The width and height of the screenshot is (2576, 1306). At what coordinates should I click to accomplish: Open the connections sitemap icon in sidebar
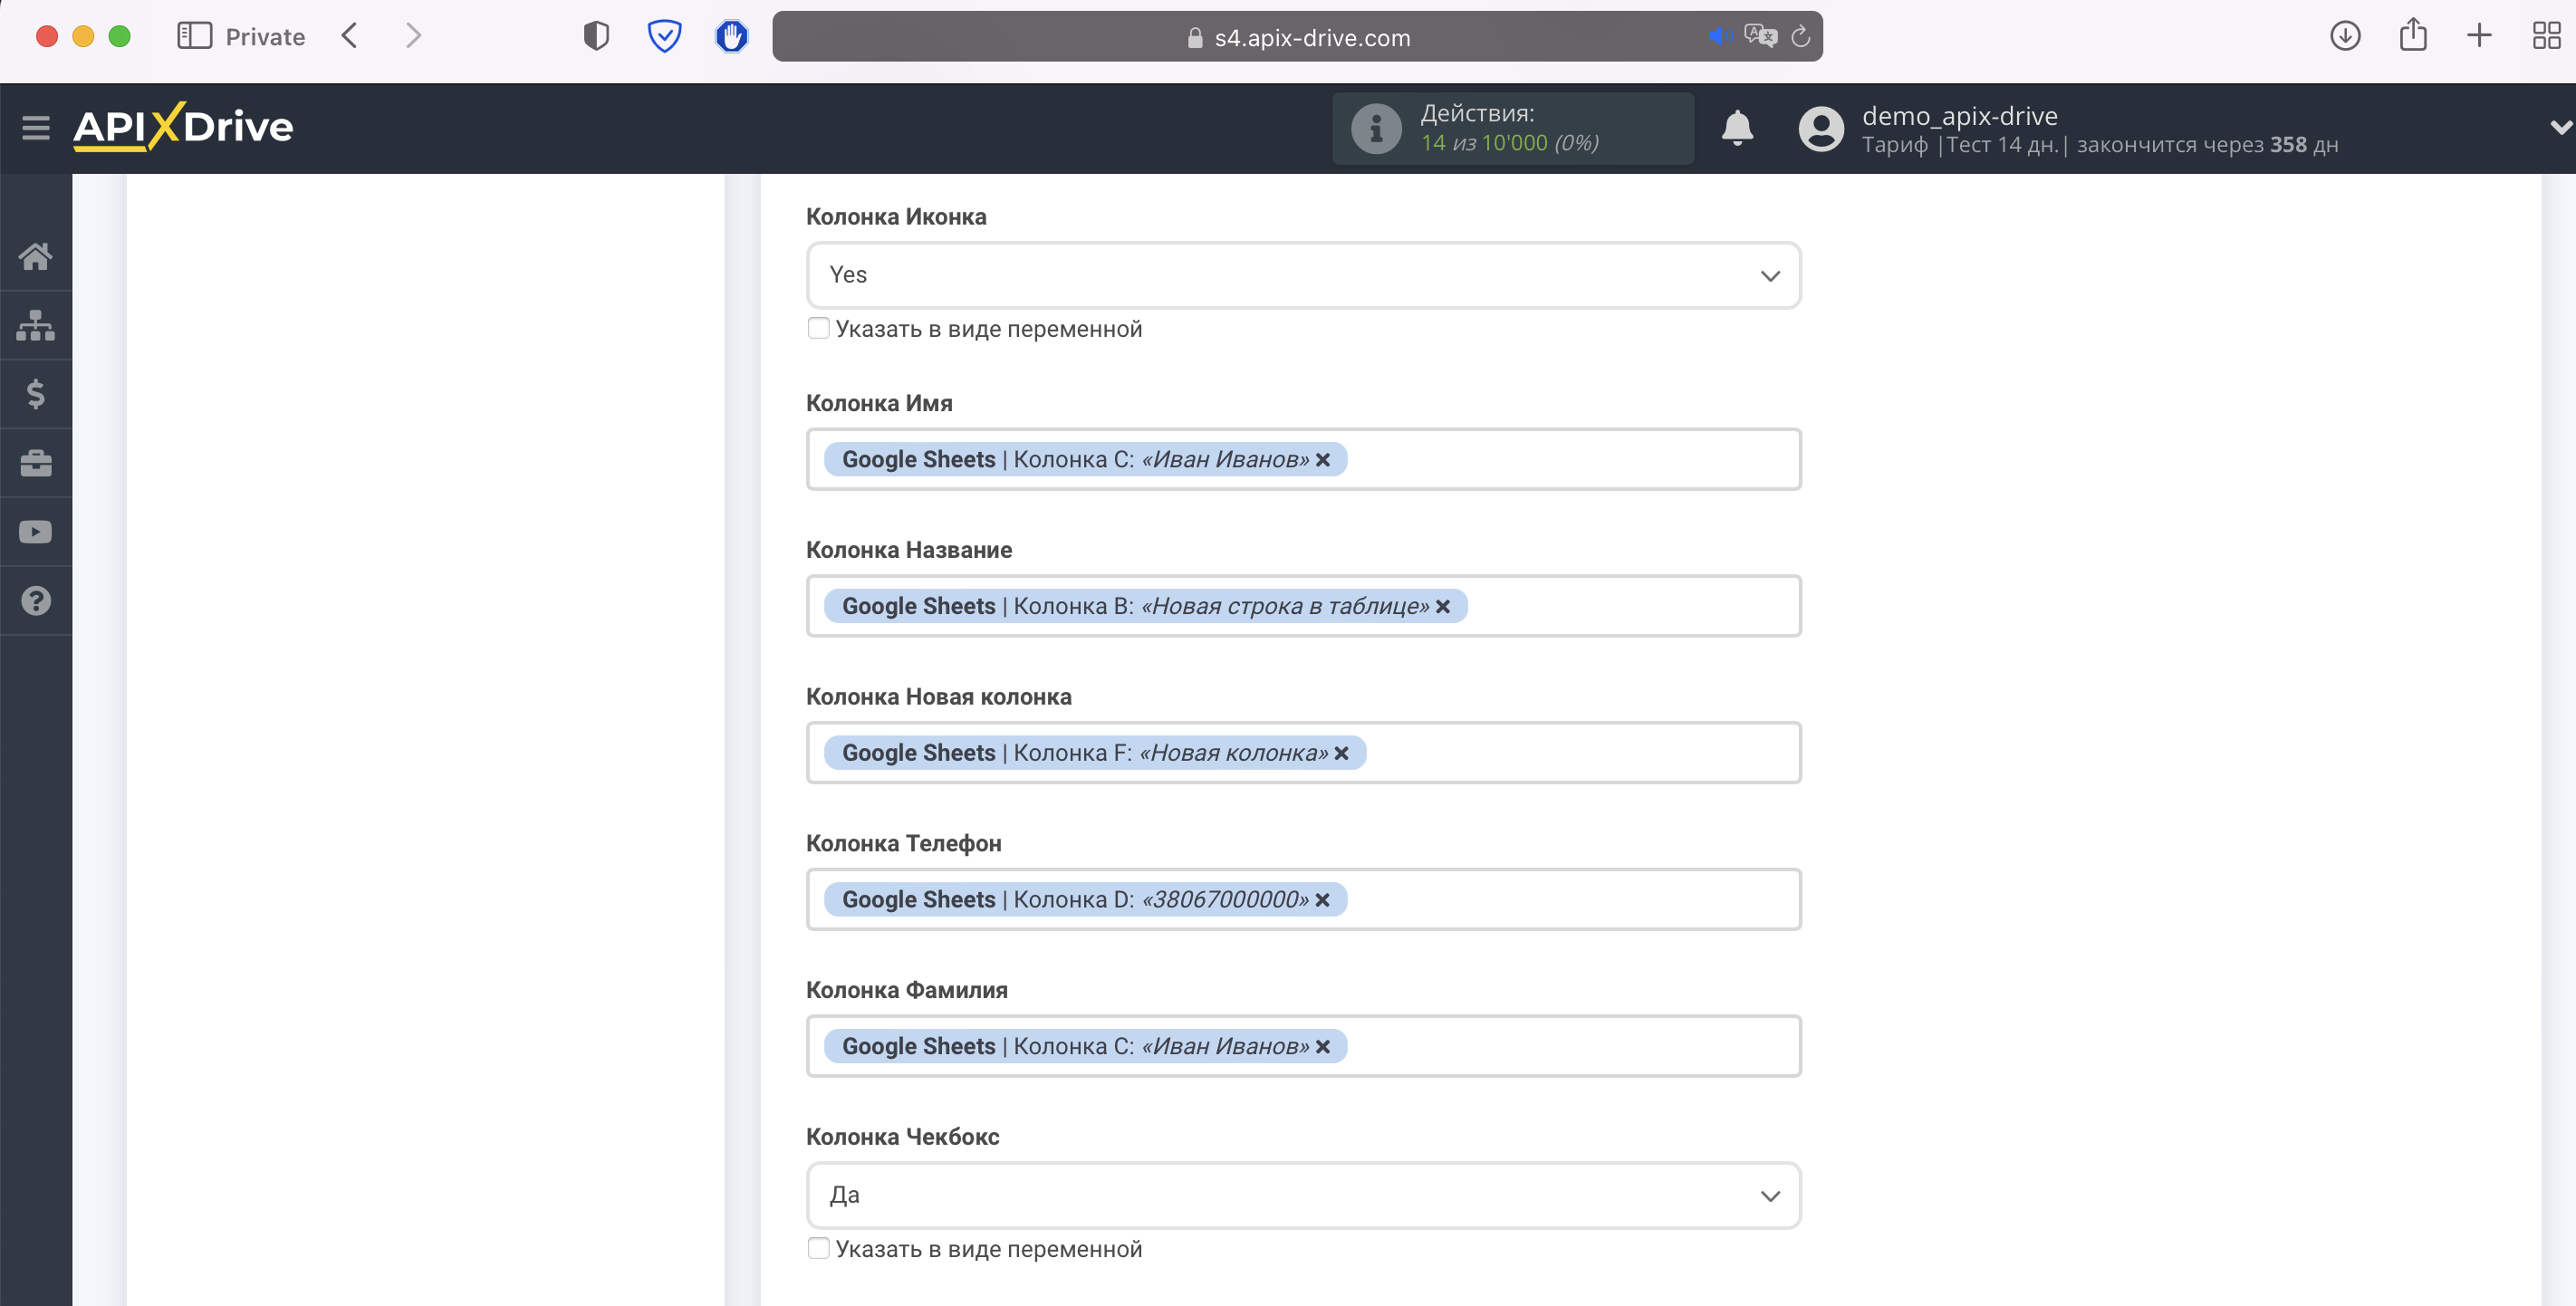click(x=36, y=325)
